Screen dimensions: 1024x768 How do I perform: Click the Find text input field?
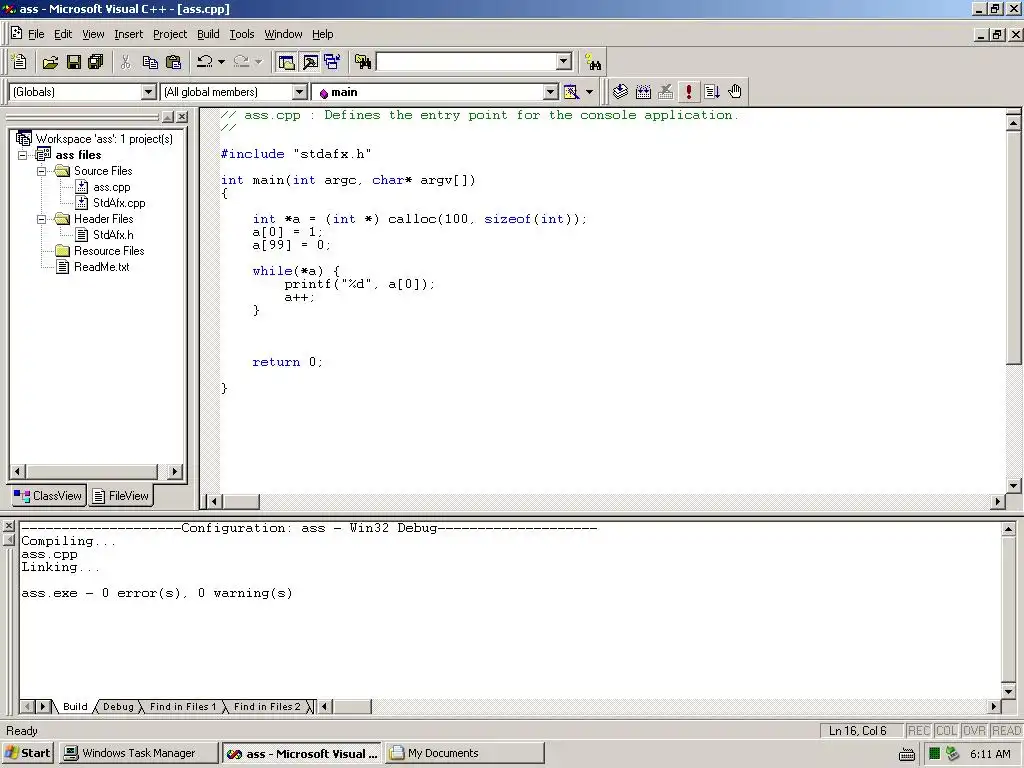(467, 62)
